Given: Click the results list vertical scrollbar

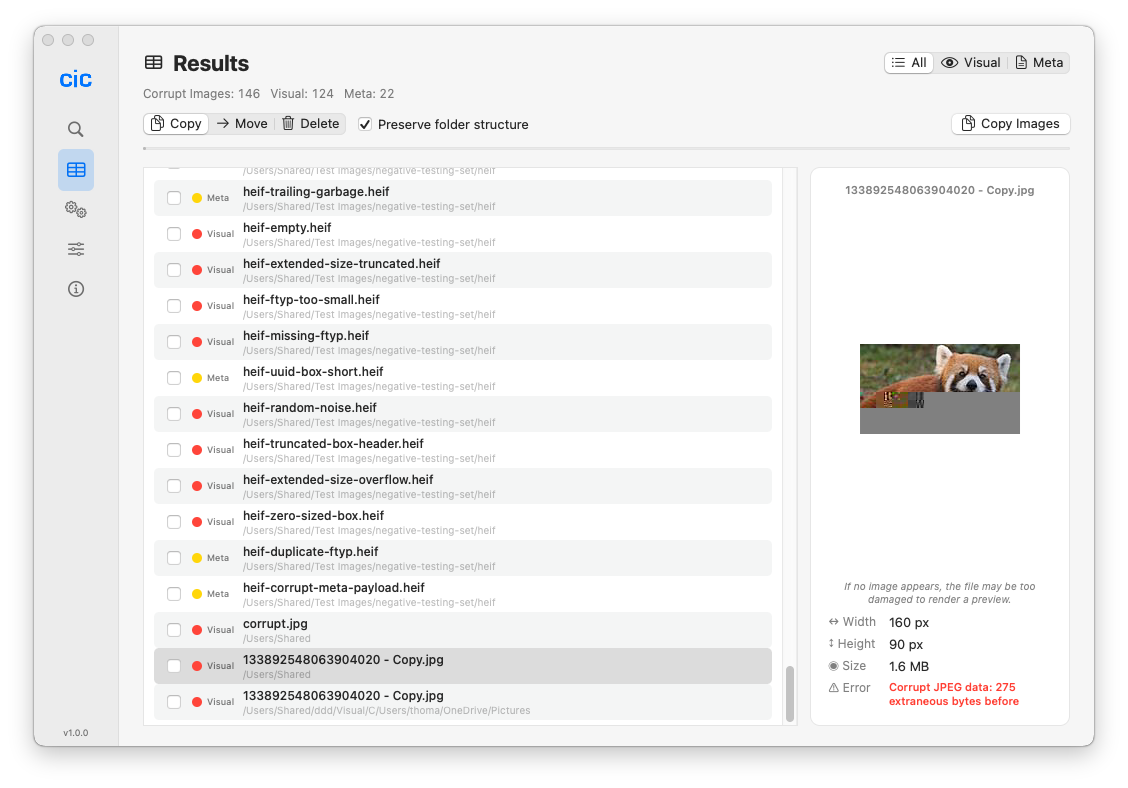Looking at the screenshot, I should [x=789, y=693].
